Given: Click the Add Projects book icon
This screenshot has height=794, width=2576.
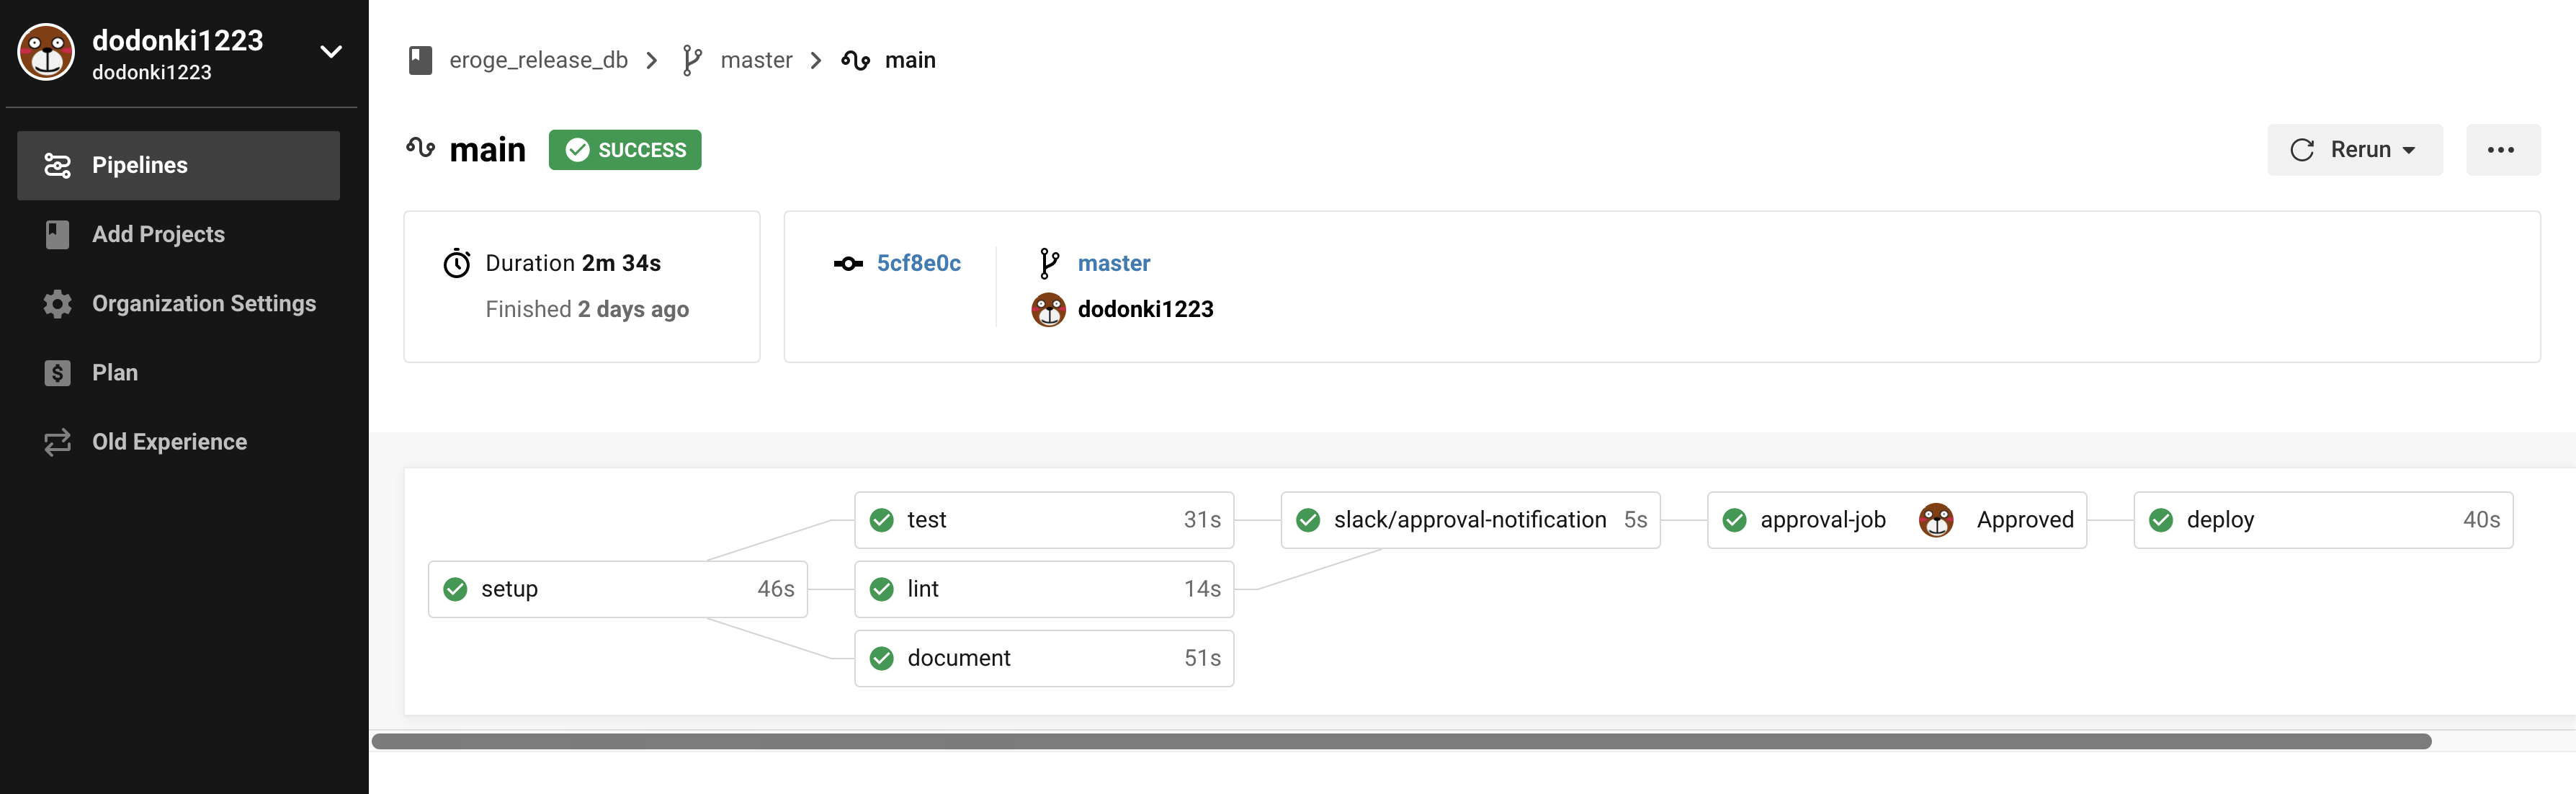Looking at the screenshot, I should tap(57, 234).
